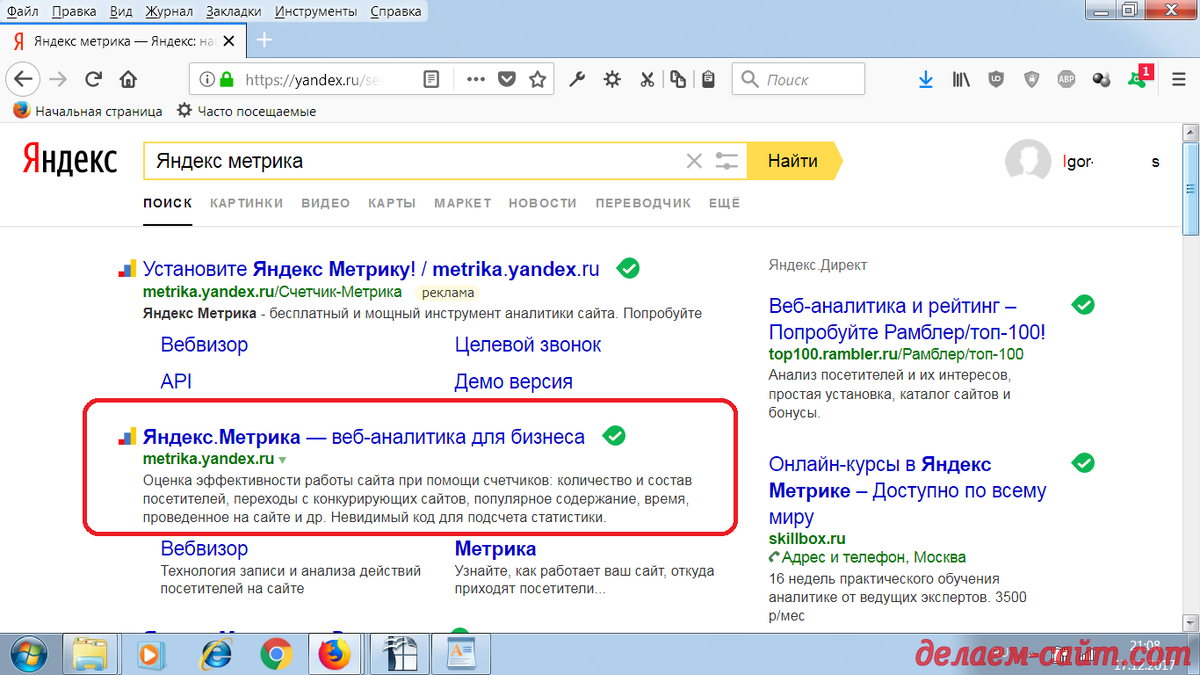Save page to Pocket icon

[507, 79]
